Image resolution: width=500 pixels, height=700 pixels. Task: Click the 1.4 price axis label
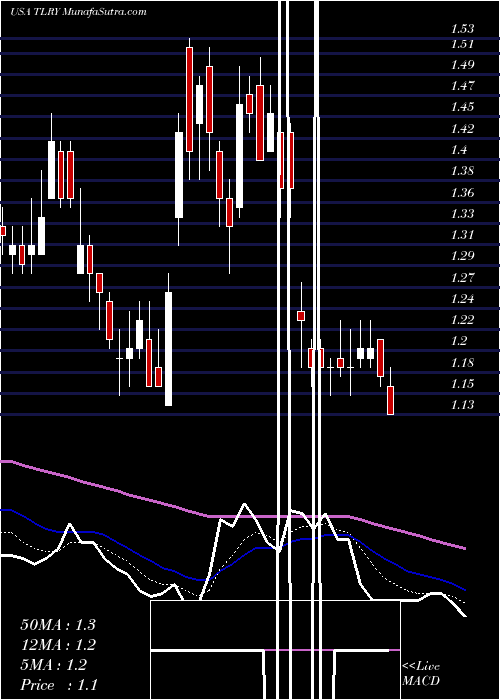tap(459, 150)
